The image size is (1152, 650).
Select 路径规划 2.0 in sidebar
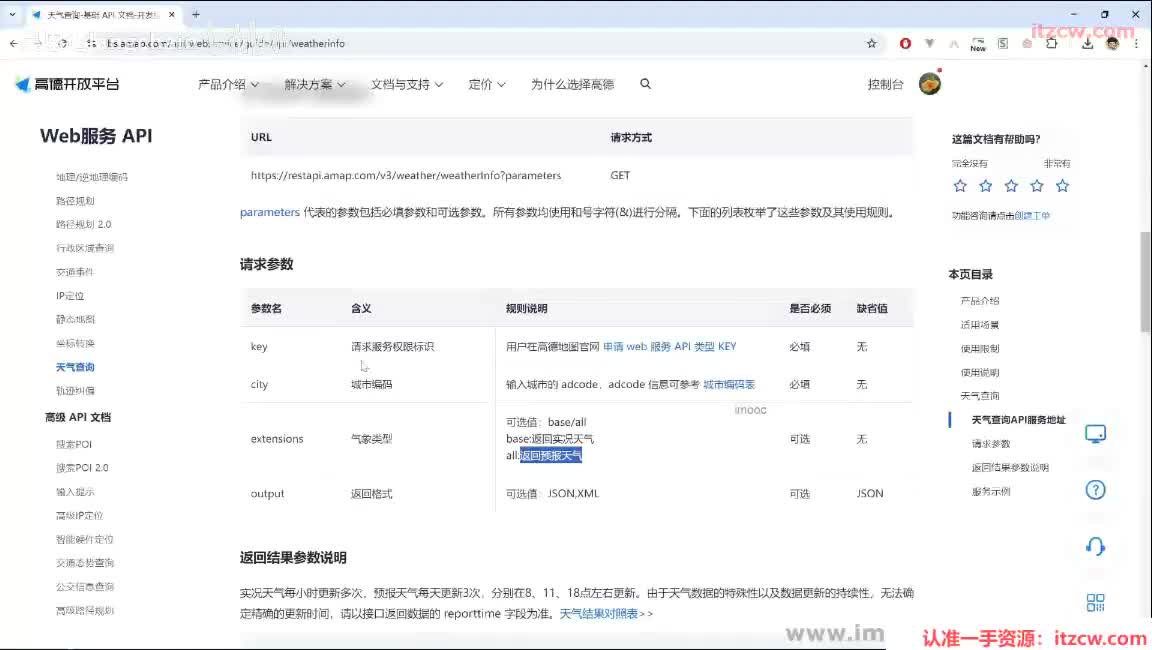click(x=84, y=224)
